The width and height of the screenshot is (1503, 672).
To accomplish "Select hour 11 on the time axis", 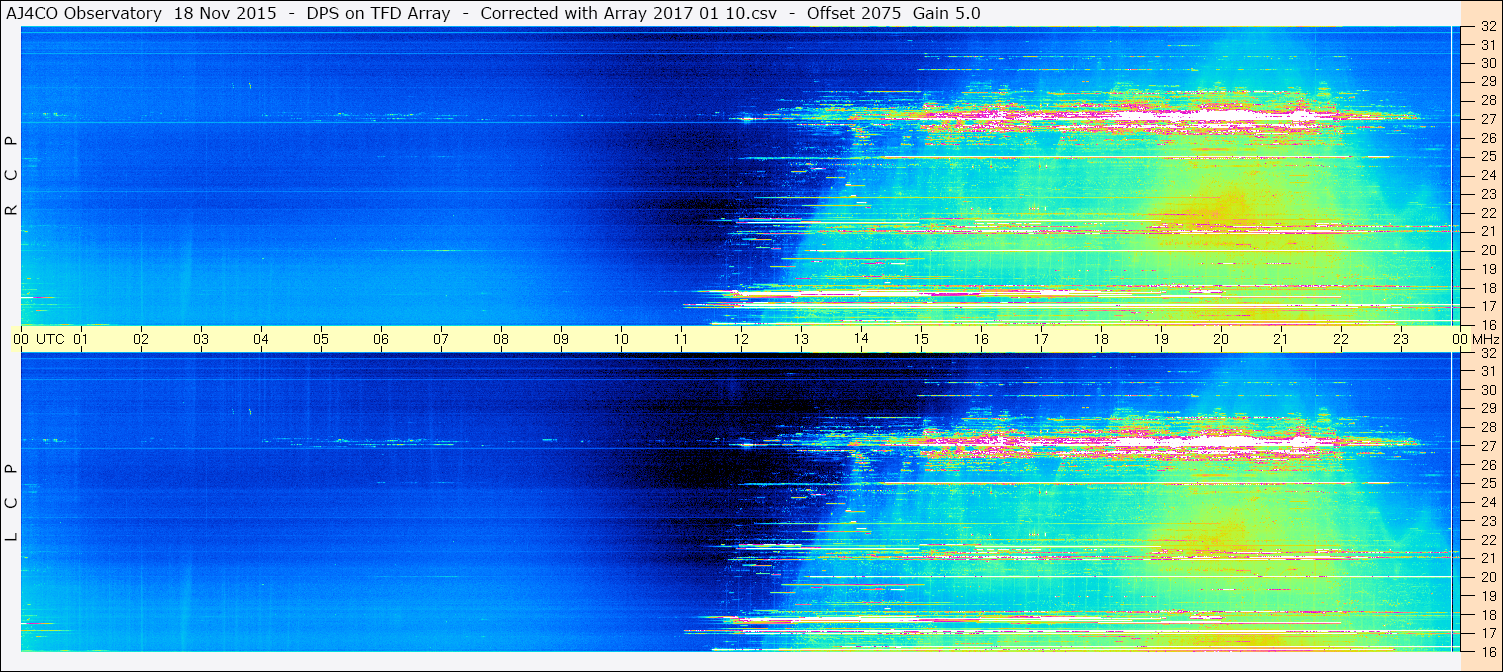I will [681, 339].
